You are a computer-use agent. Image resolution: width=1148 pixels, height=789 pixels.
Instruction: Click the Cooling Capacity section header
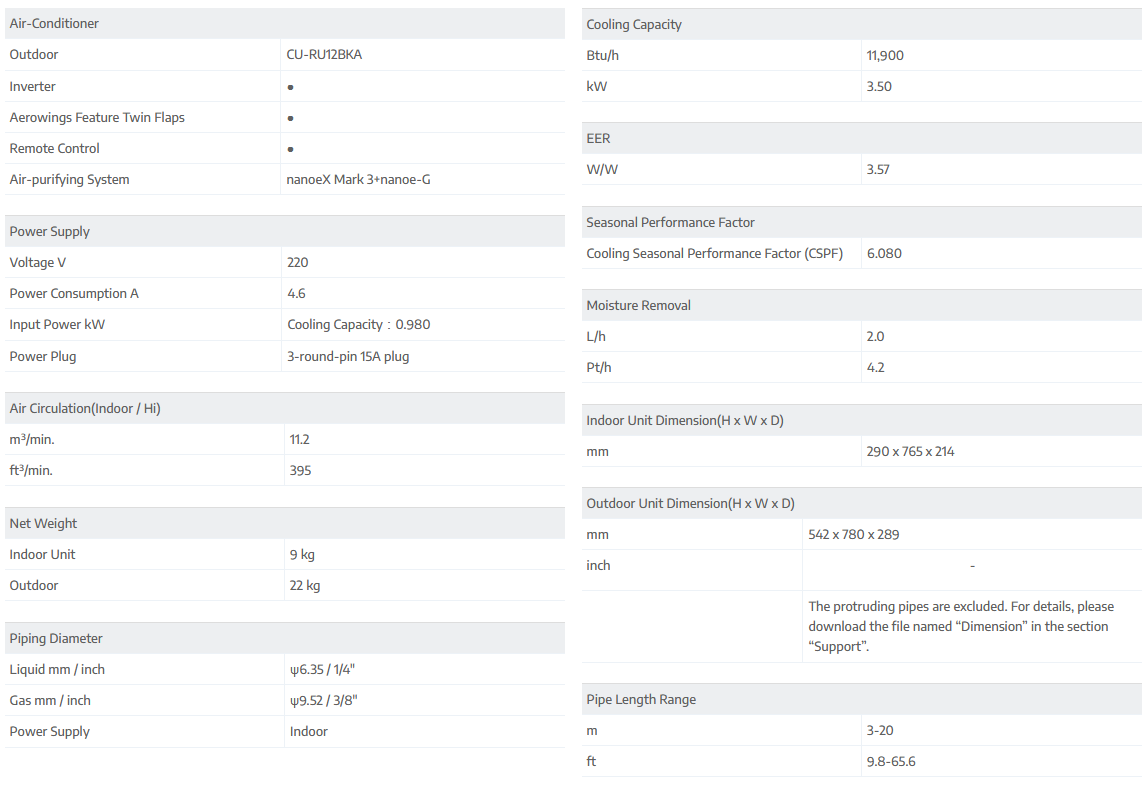pos(634,24)
